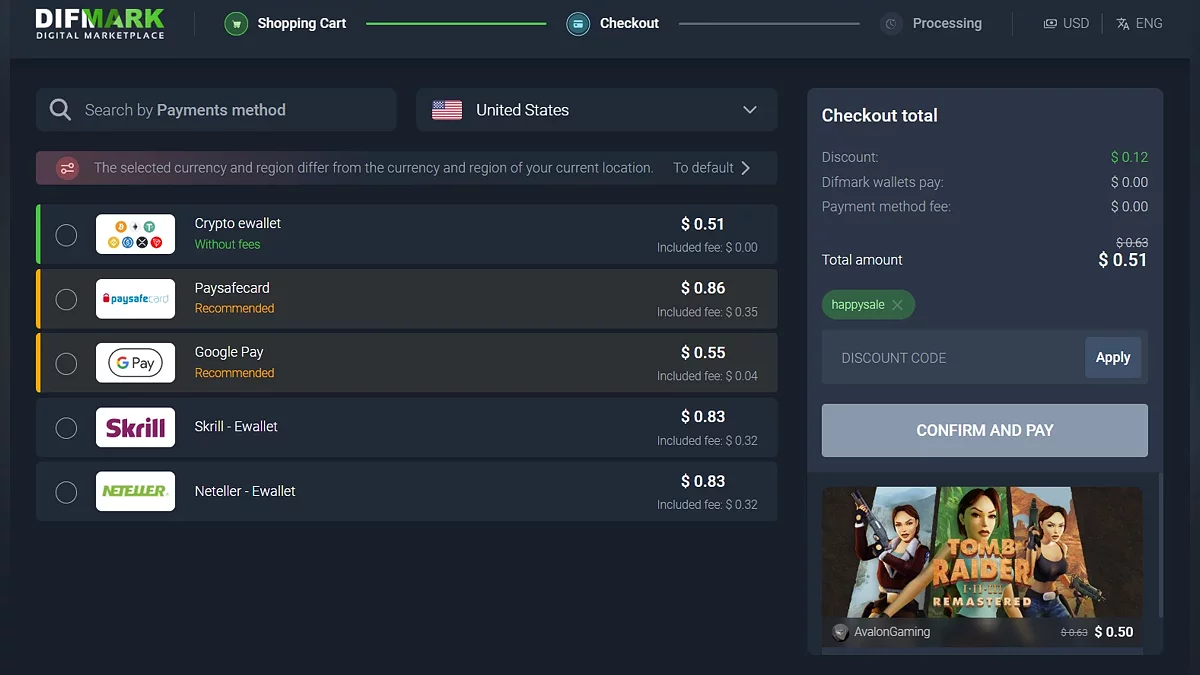
Task: Click the Neteller logo
Action: (x=135, y=491)
